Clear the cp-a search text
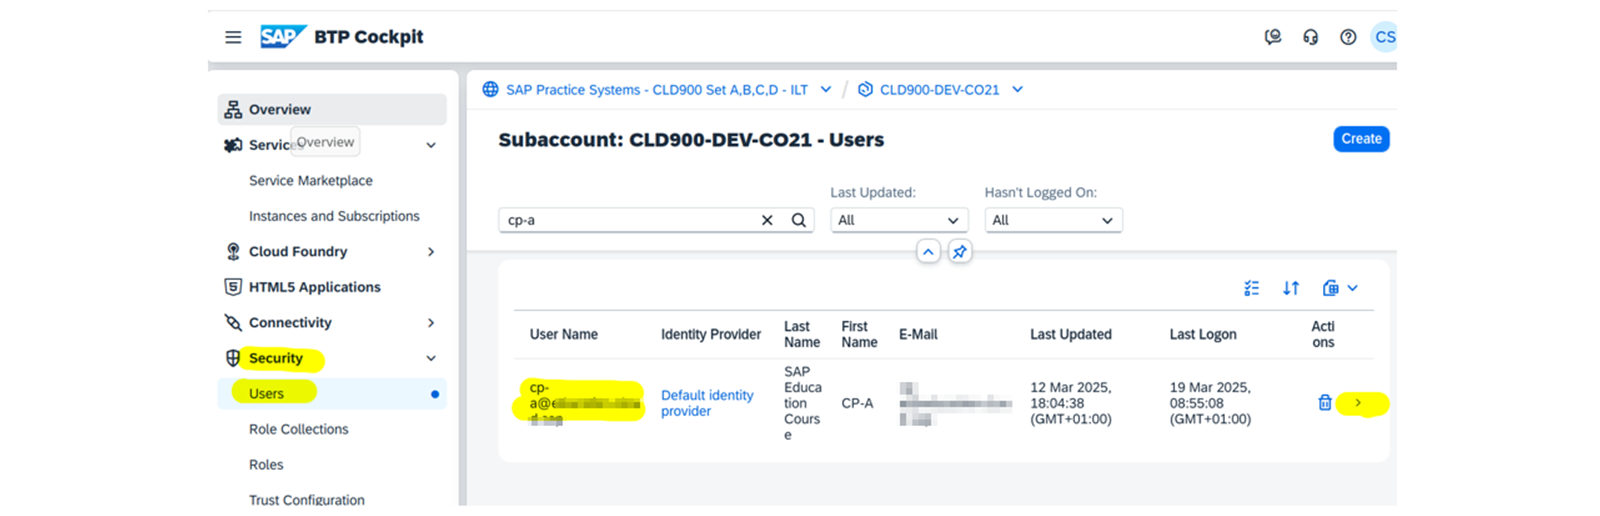 (x=767, y=220)
